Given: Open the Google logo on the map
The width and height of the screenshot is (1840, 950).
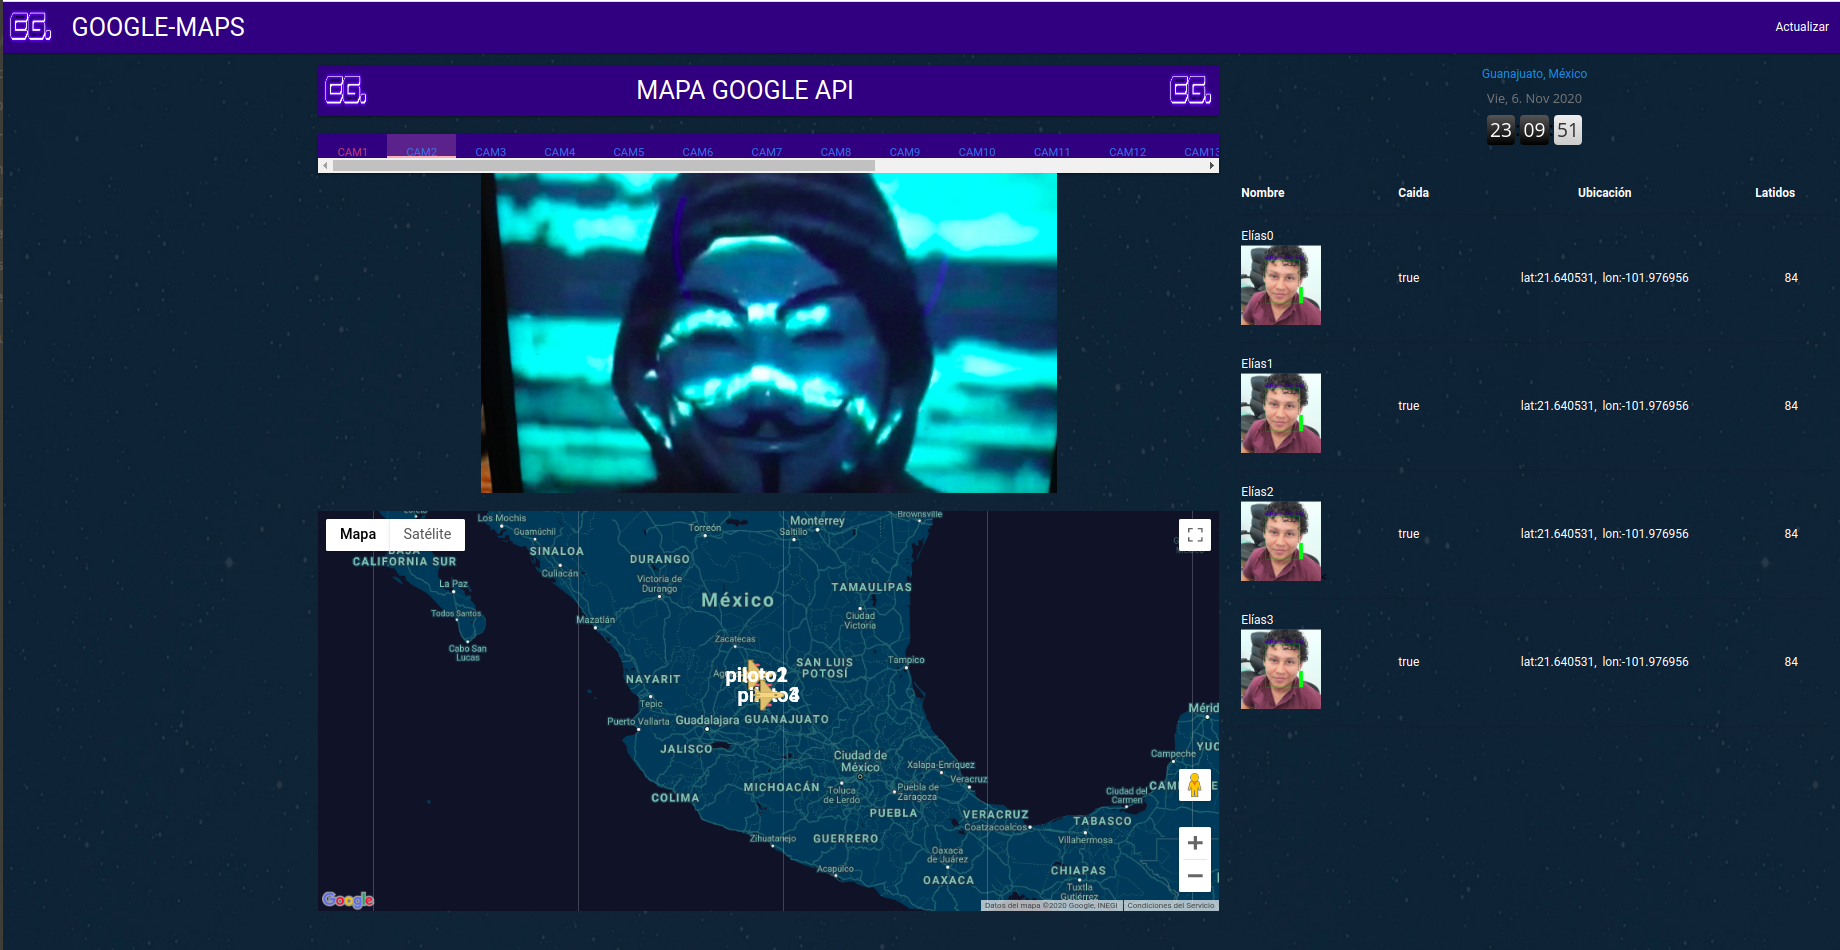Looking at the screenshot, I should [348, 900].
